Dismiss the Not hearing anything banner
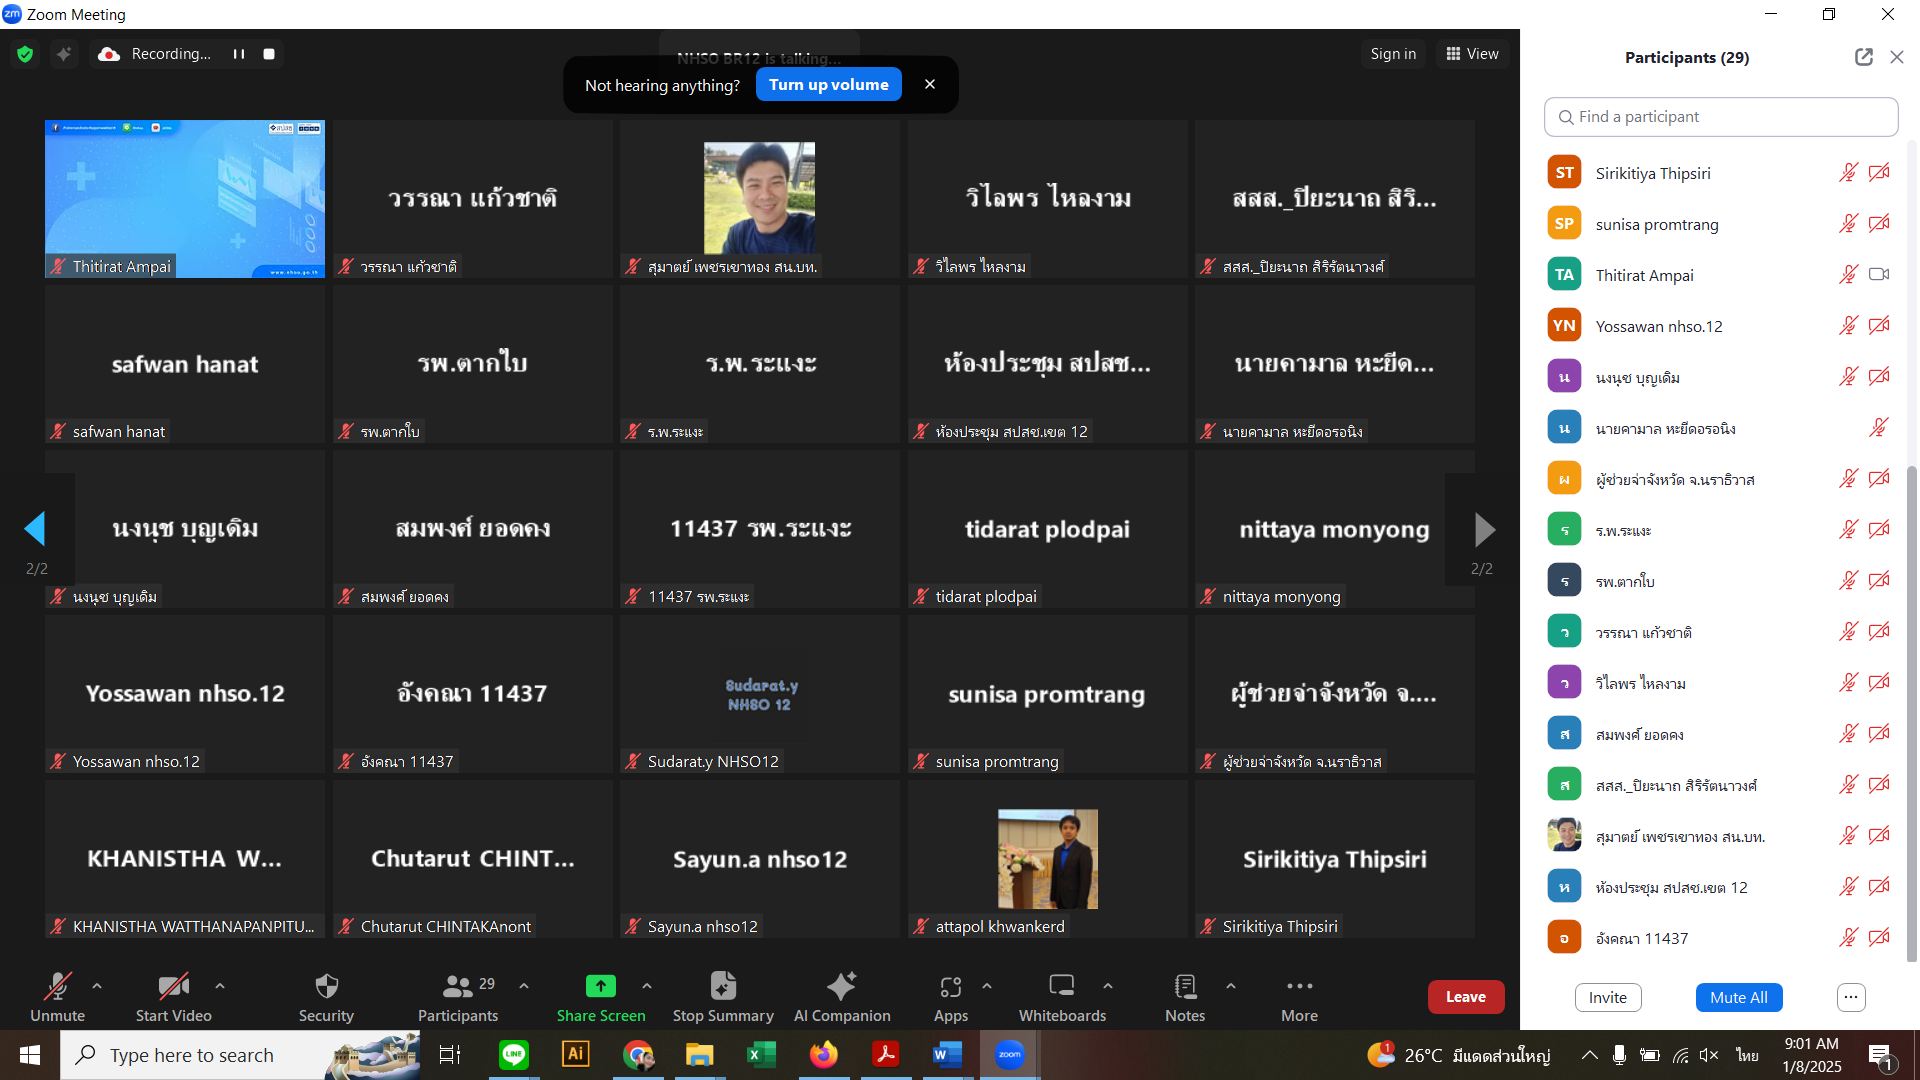This screenshot has width=1920, height=1080. coord(930,84)
